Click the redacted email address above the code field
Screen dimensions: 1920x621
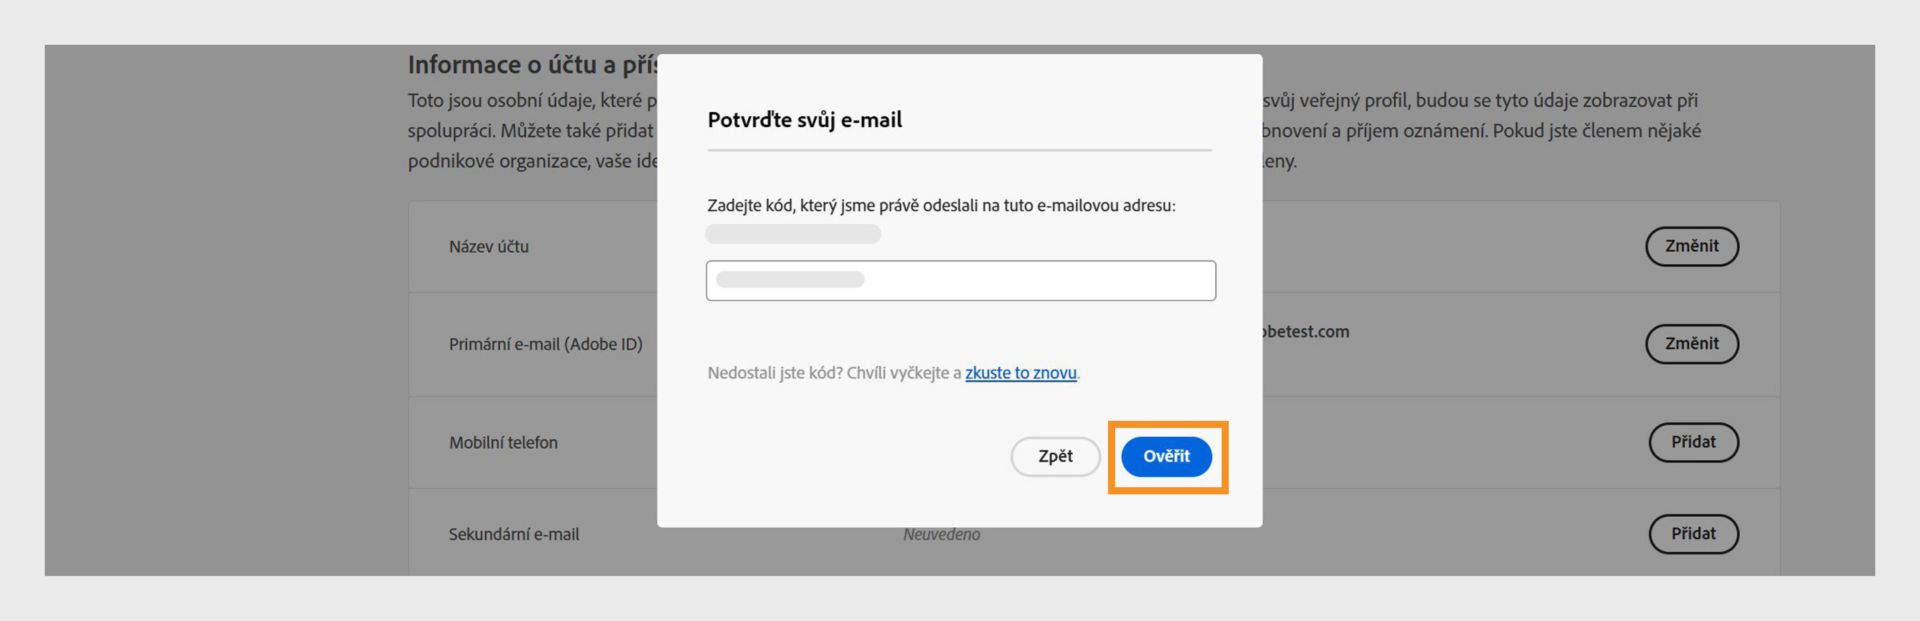point(793,234)
